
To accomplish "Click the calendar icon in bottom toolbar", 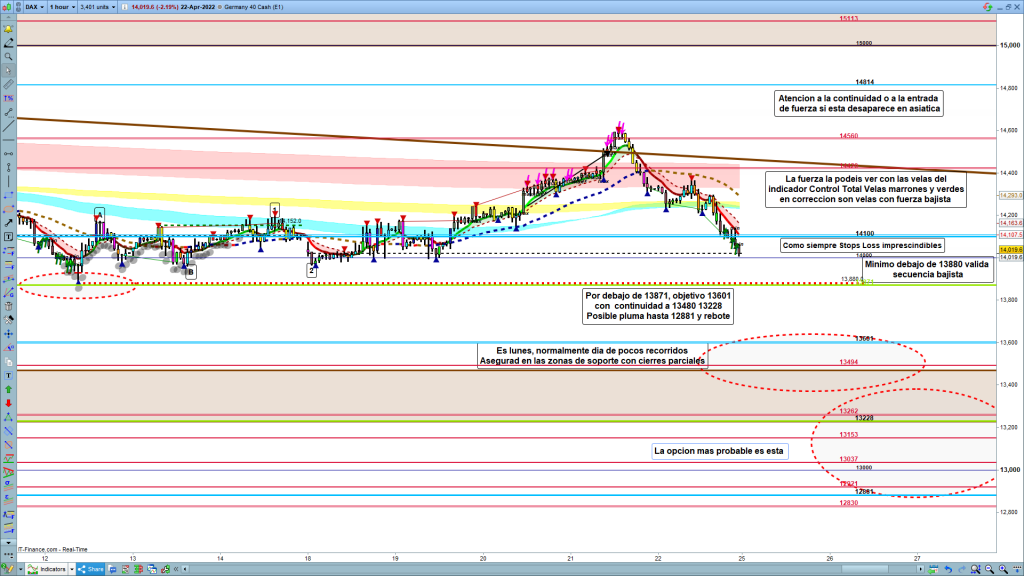I will 933,569.
